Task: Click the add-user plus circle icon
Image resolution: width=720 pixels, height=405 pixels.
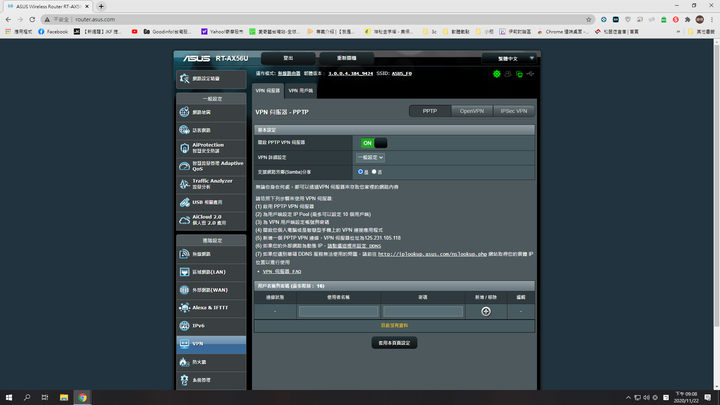Action: click(486, 311)
